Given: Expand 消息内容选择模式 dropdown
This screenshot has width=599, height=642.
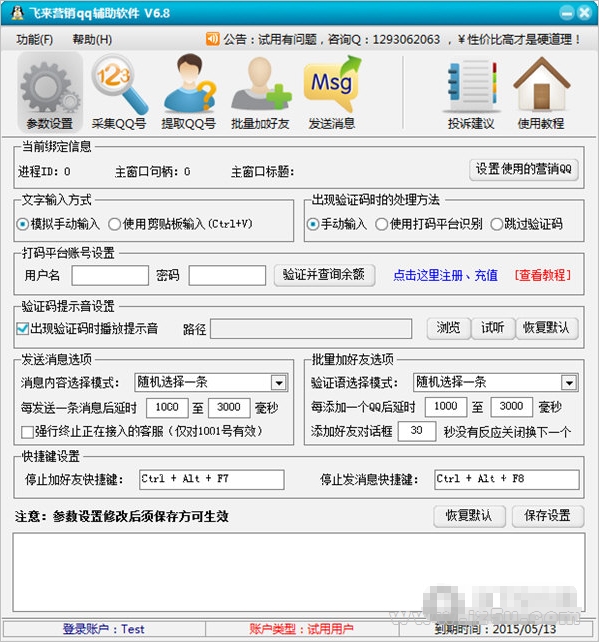Looking at the screenshot, I should [x=279, y=383].
